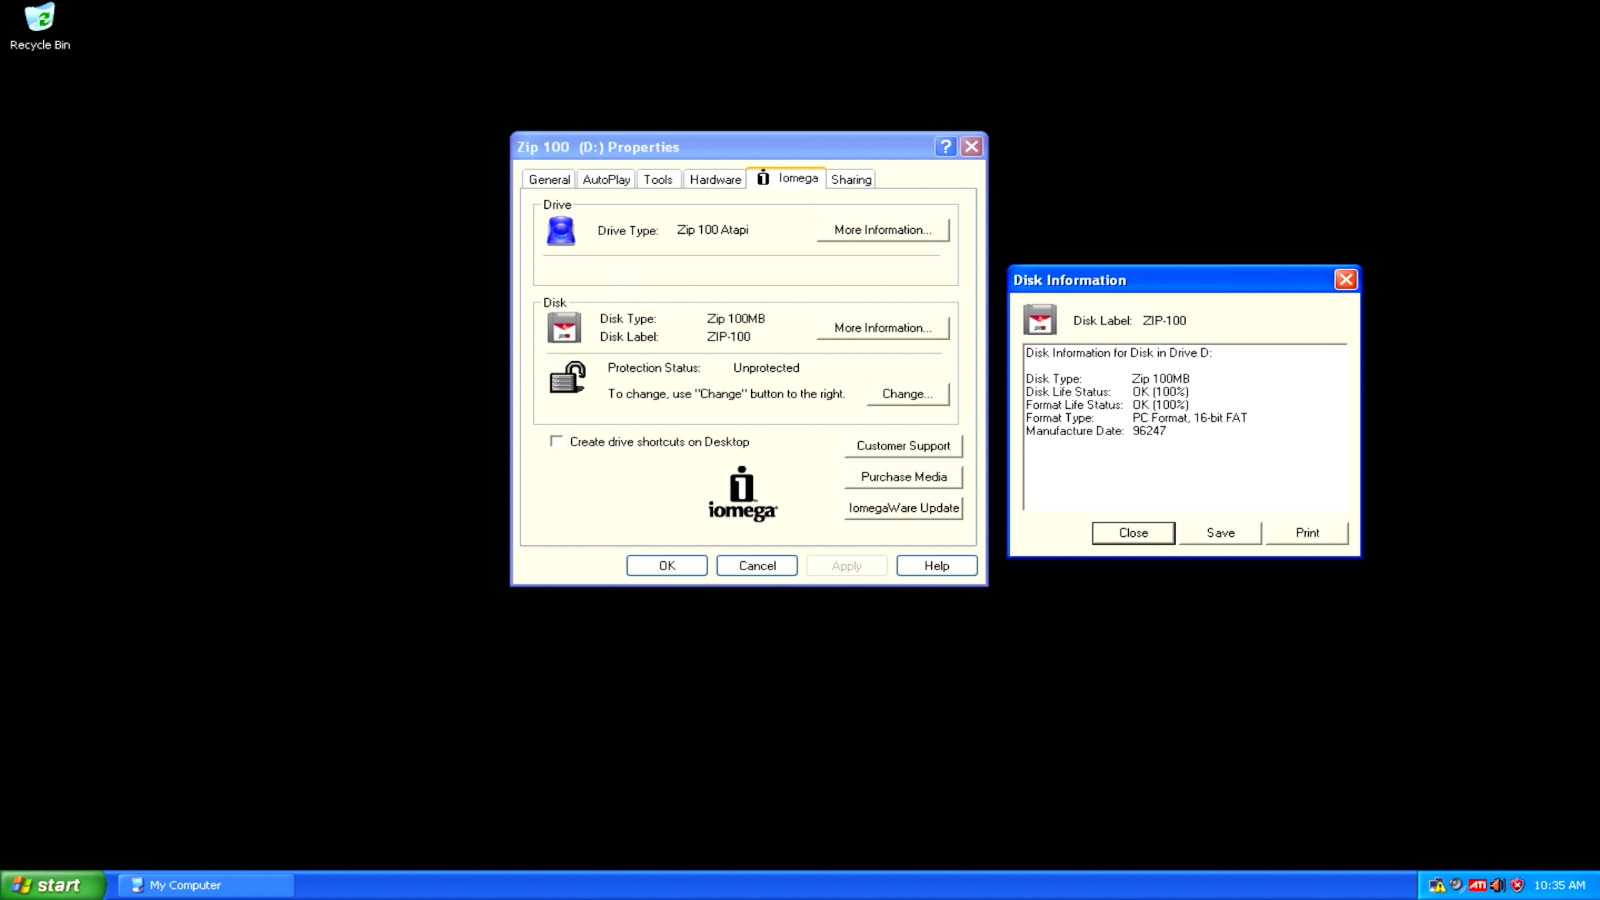Viewport: 1600px width, 900px height.
Task: Click 'ZIP-100' label in Disk Information window
Action: 1164,321
